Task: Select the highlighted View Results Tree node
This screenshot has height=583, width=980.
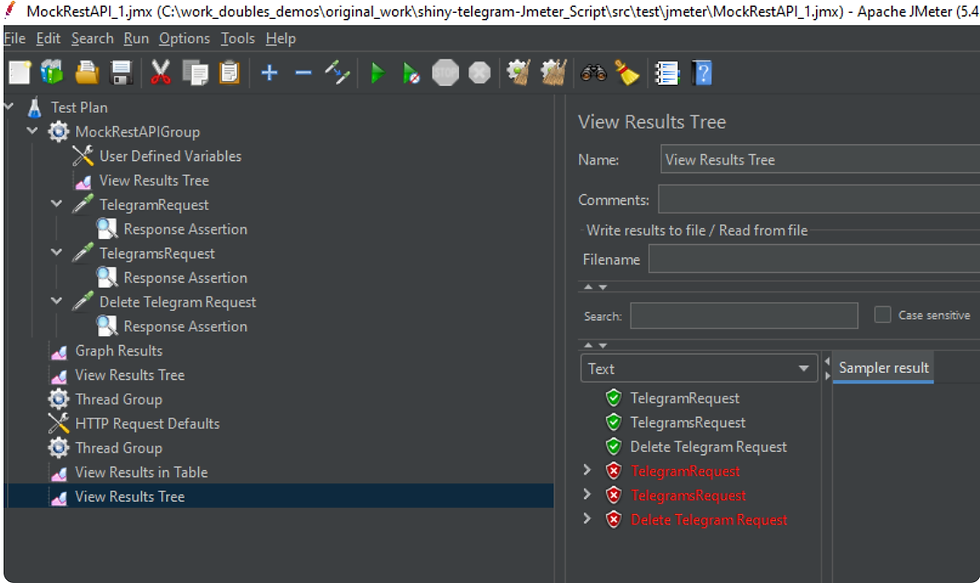Action: tap(129, 497)
